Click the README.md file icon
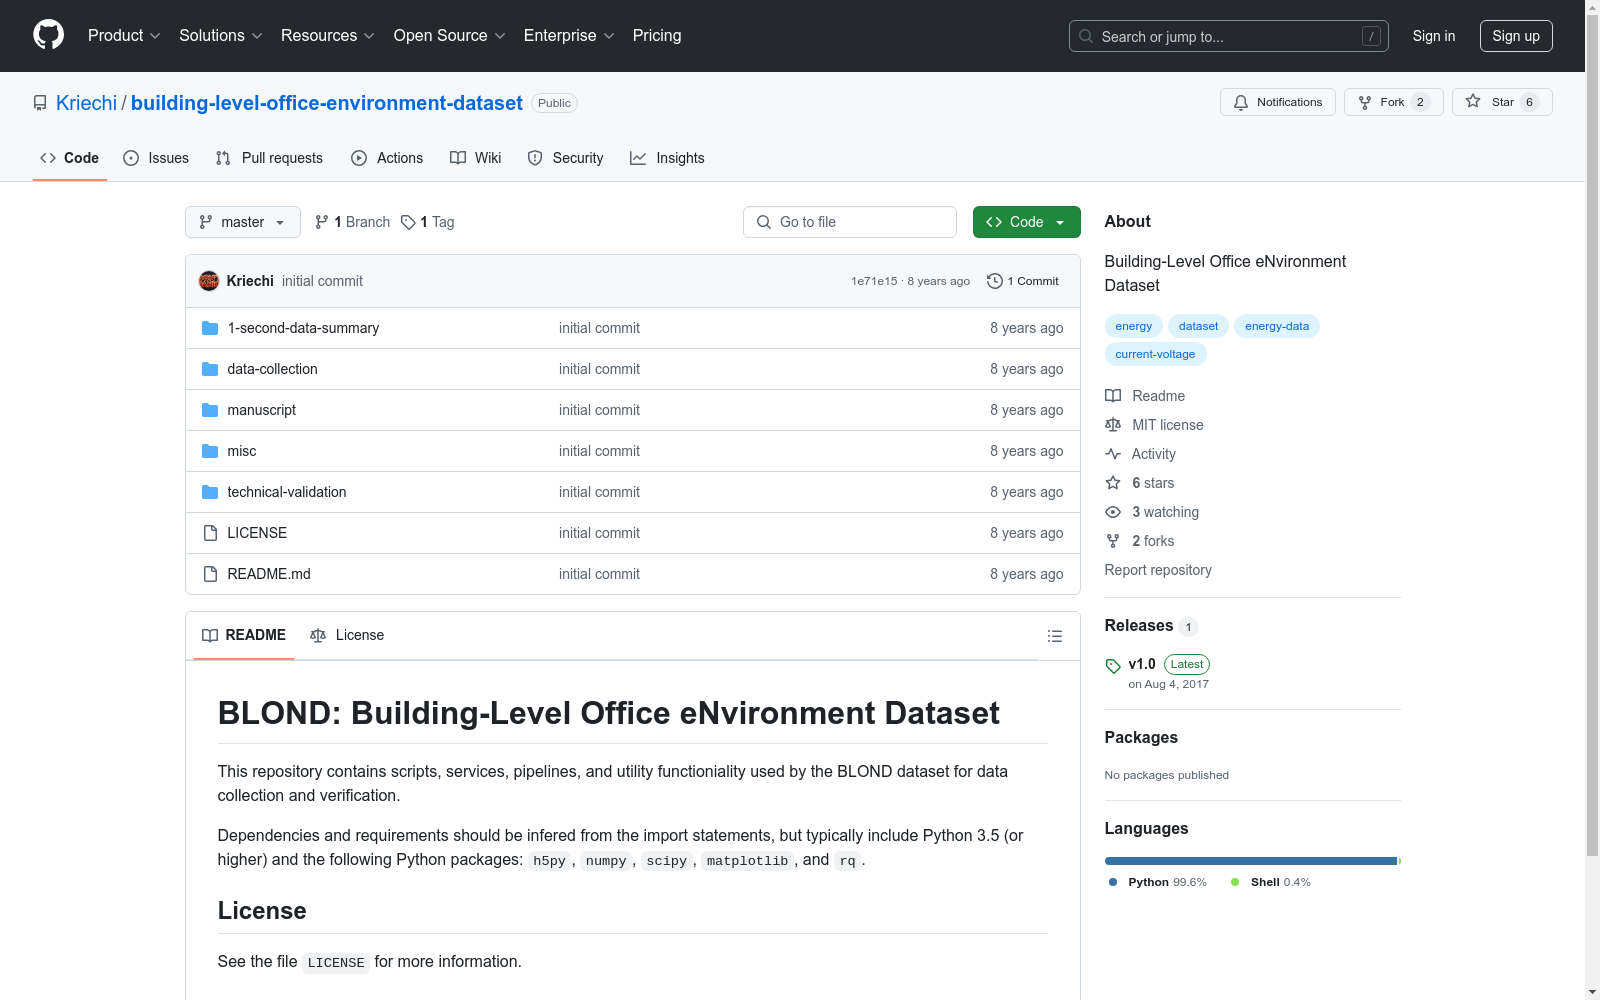Image resolution: width=1600 pixels, height=1000 pixels. (x=210, y=574)
